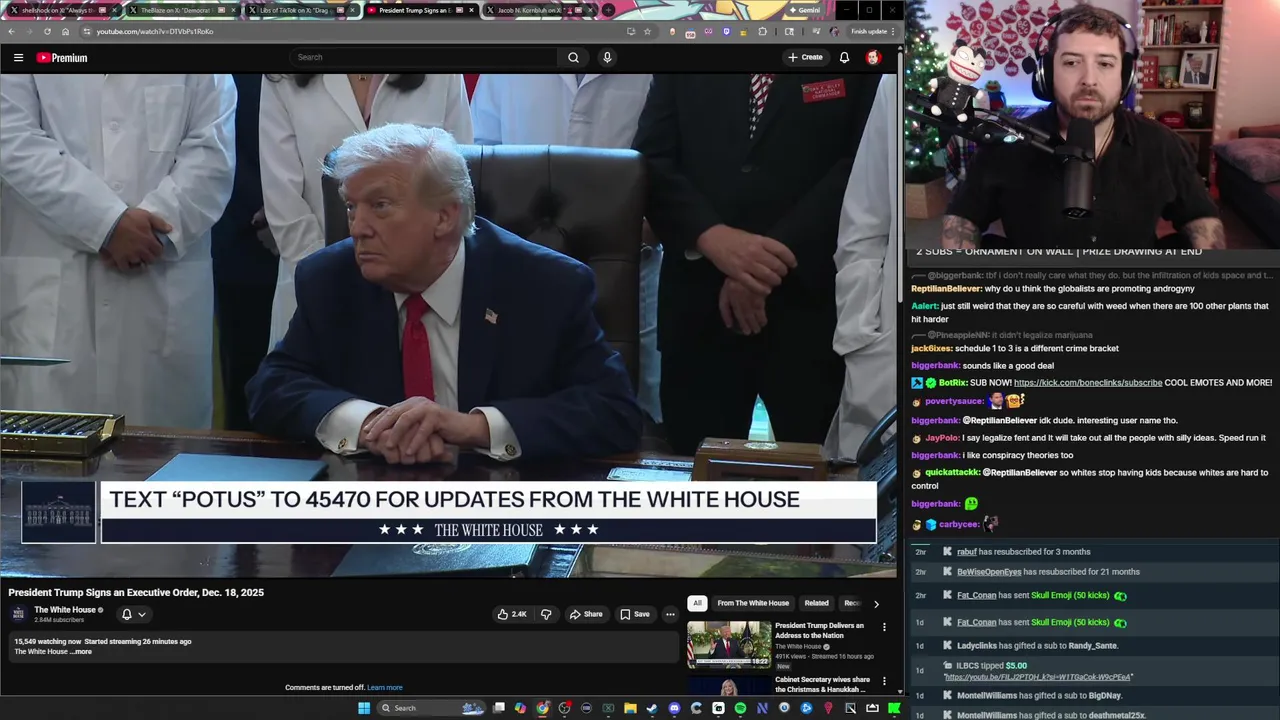Open the kick.com/boneclinks/subscribe link in chat
This screenshot has height=720, width=1280.
(1088, 382)
